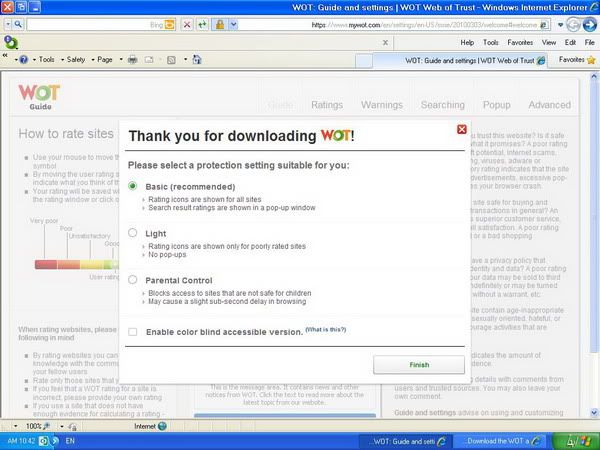This screenshot has height=450, width=600.
Task: Open the Home button dropdown arrow
Action: point(186,59)
